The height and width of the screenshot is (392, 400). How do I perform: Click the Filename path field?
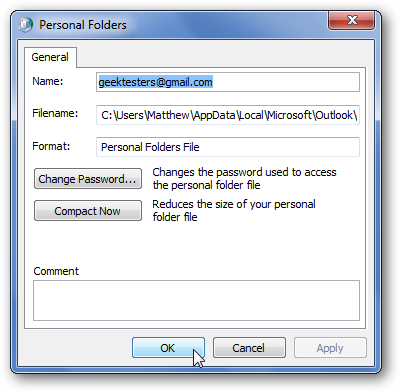point(228,115)
